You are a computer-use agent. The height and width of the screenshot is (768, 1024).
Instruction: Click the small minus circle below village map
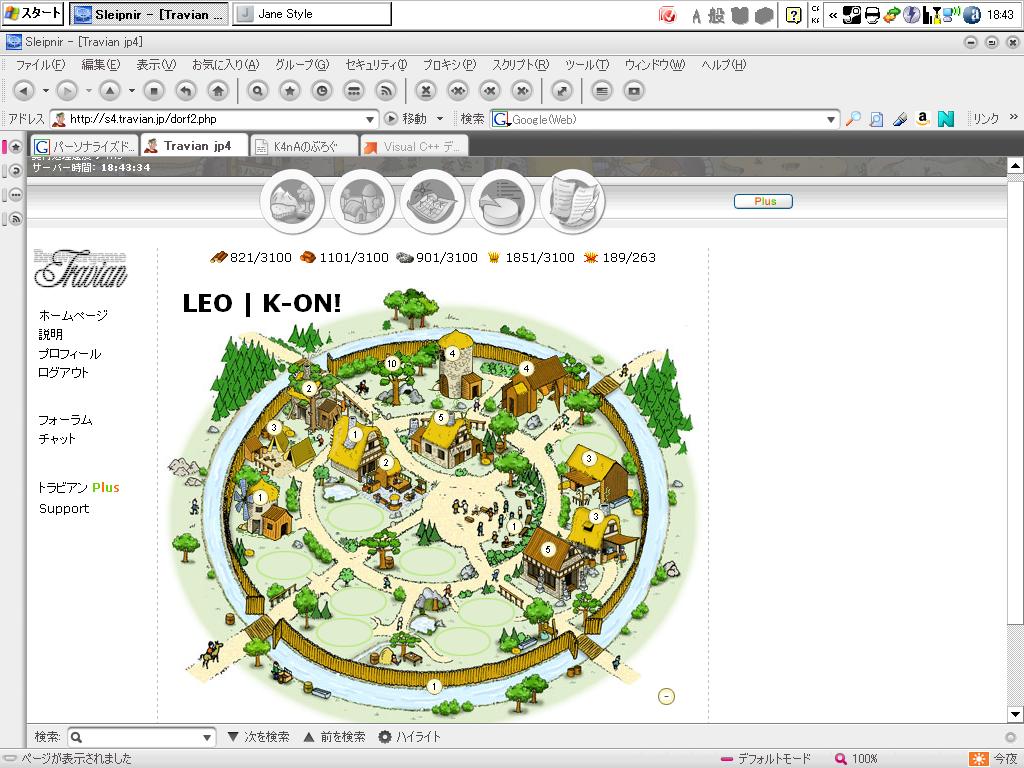(666, 696)
